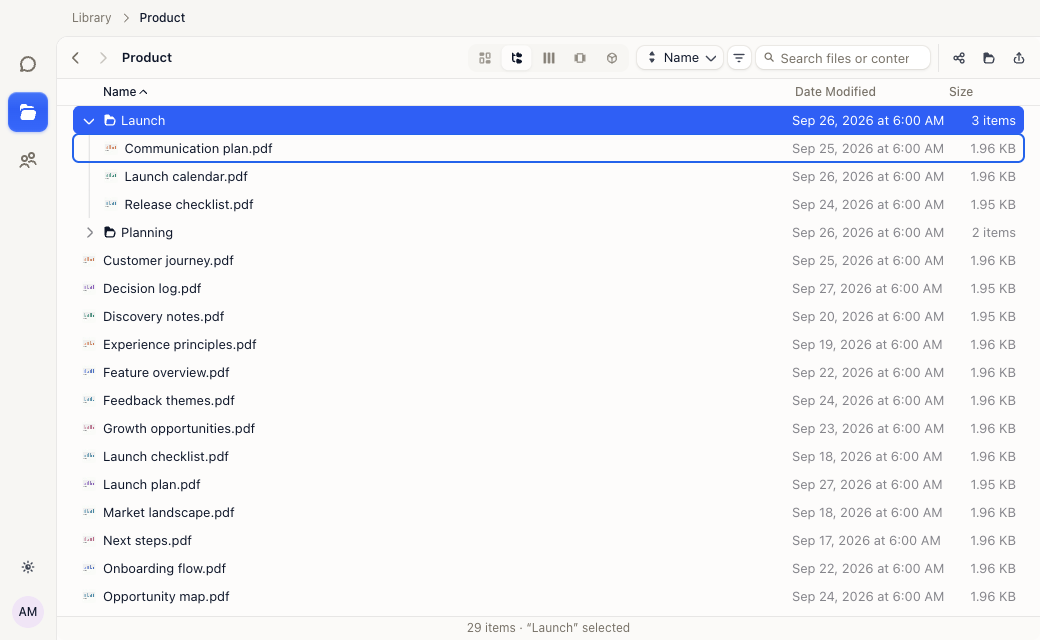Click the Planning folder icon
Screen dimensions: 1040x640
(110, 233)
